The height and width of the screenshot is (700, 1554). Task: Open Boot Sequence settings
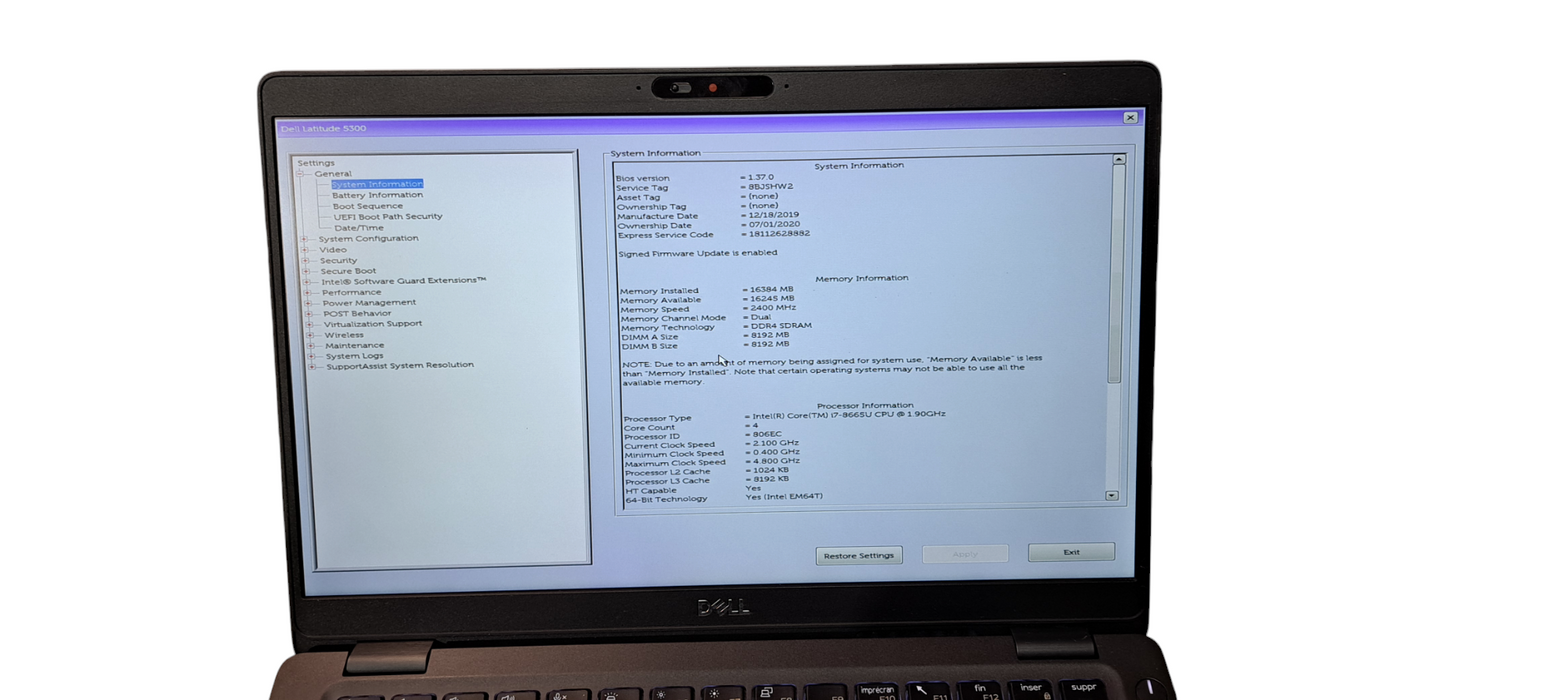[x=367, y=206]
